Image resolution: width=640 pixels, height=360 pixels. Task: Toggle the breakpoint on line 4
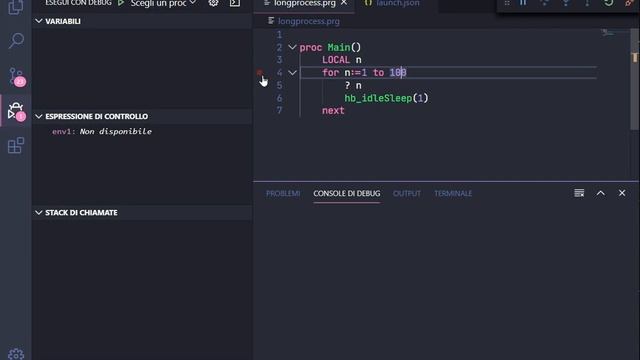(260, 73)
